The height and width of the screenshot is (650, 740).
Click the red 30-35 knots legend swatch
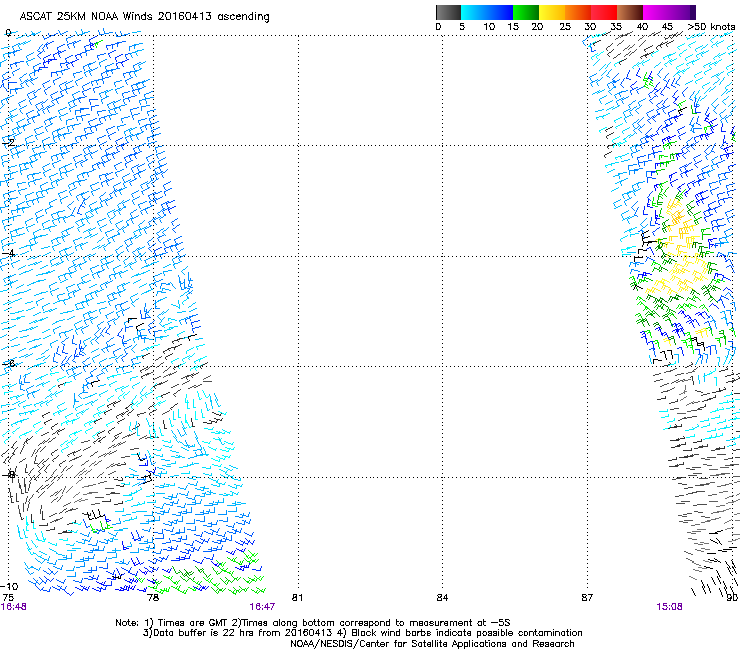coord(604,12)
